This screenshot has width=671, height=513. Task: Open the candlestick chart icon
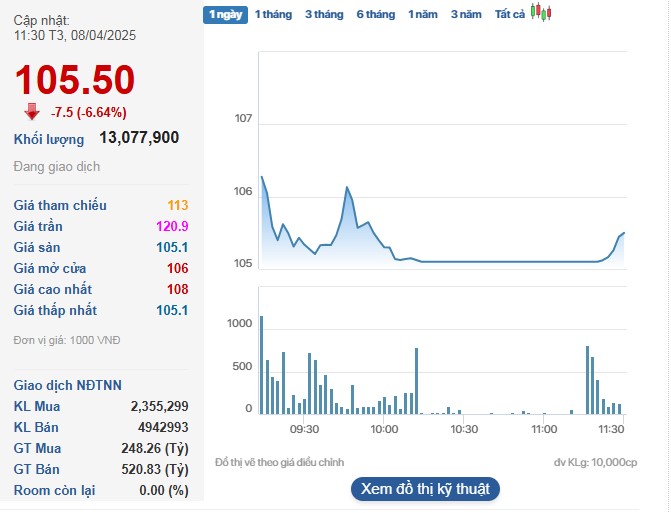(541, 13)
